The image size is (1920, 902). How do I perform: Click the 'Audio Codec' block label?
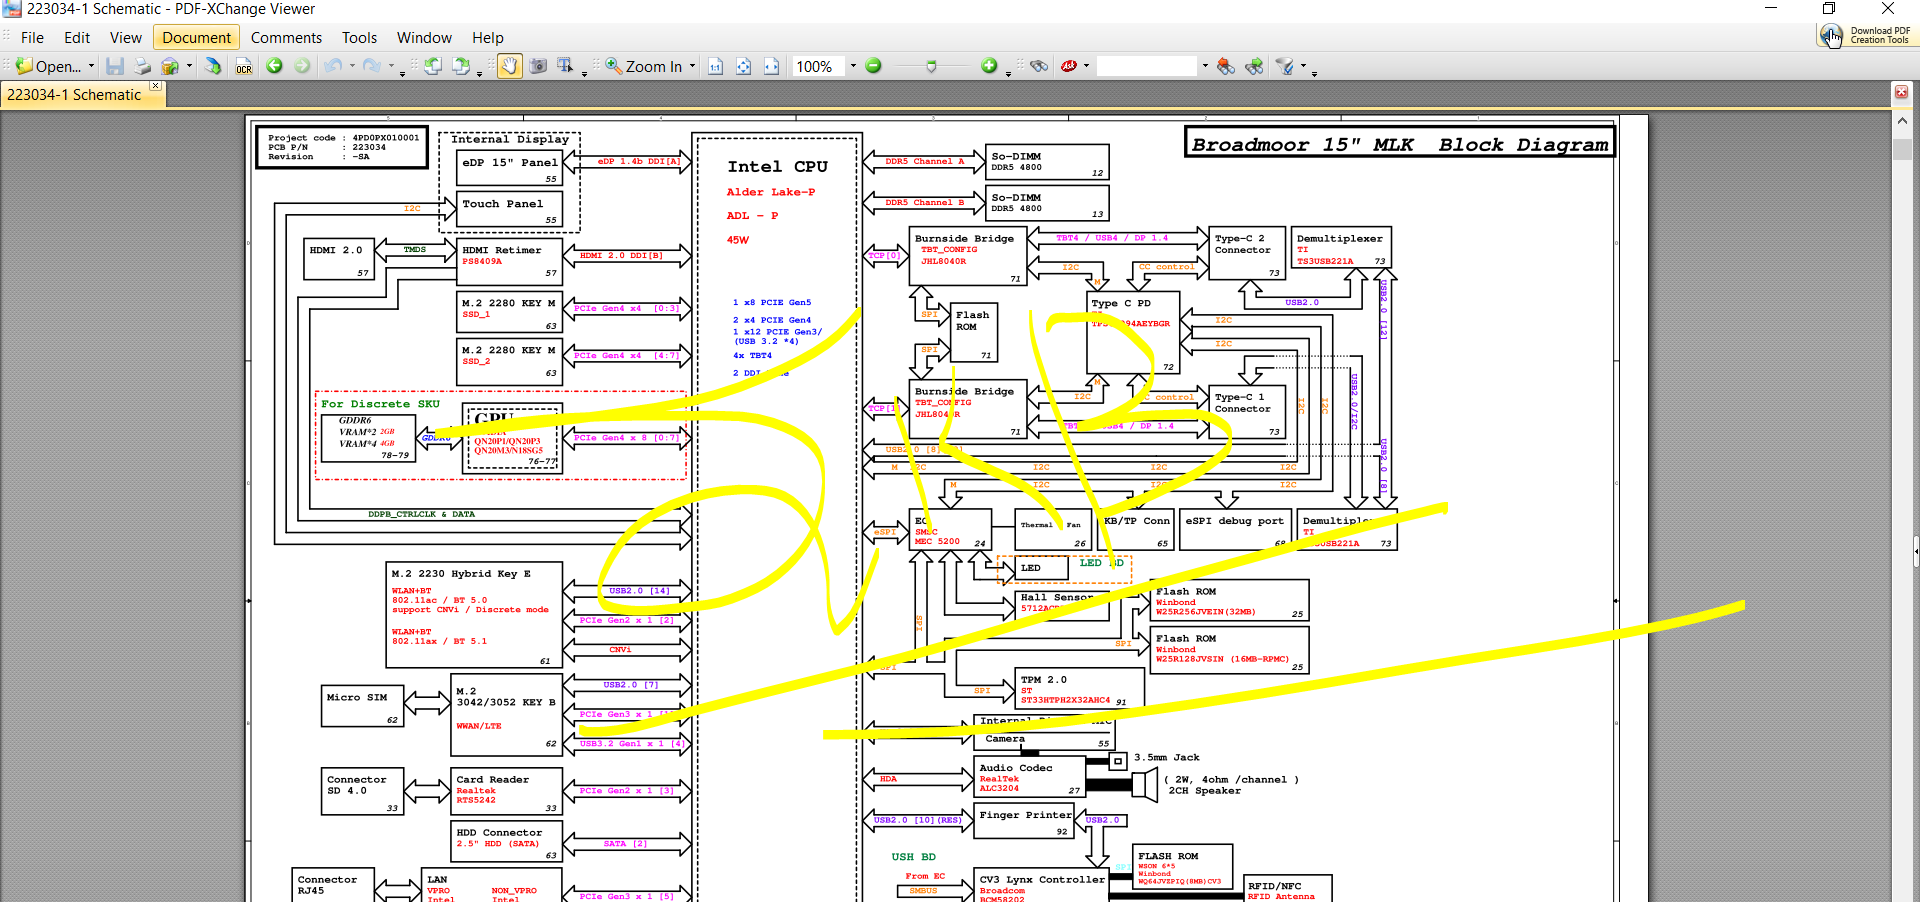[x=1016, y=768]
